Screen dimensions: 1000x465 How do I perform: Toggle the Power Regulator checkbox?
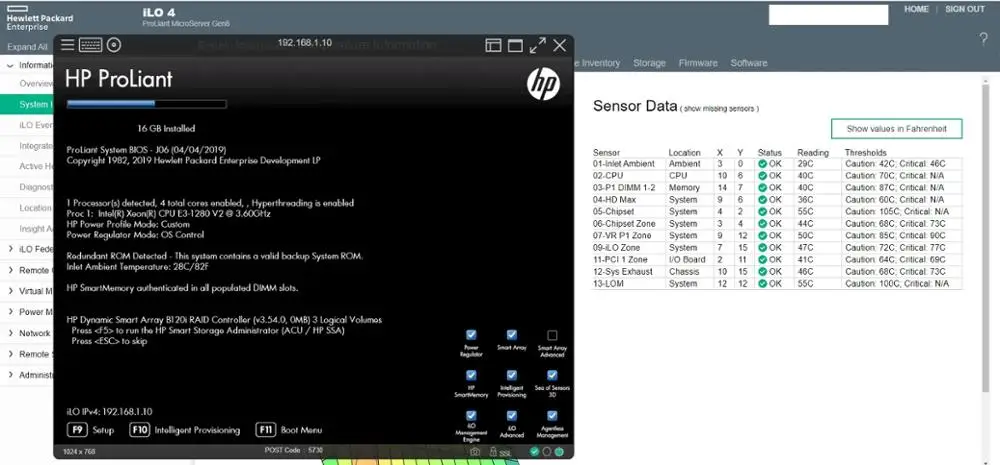[471, 335]
